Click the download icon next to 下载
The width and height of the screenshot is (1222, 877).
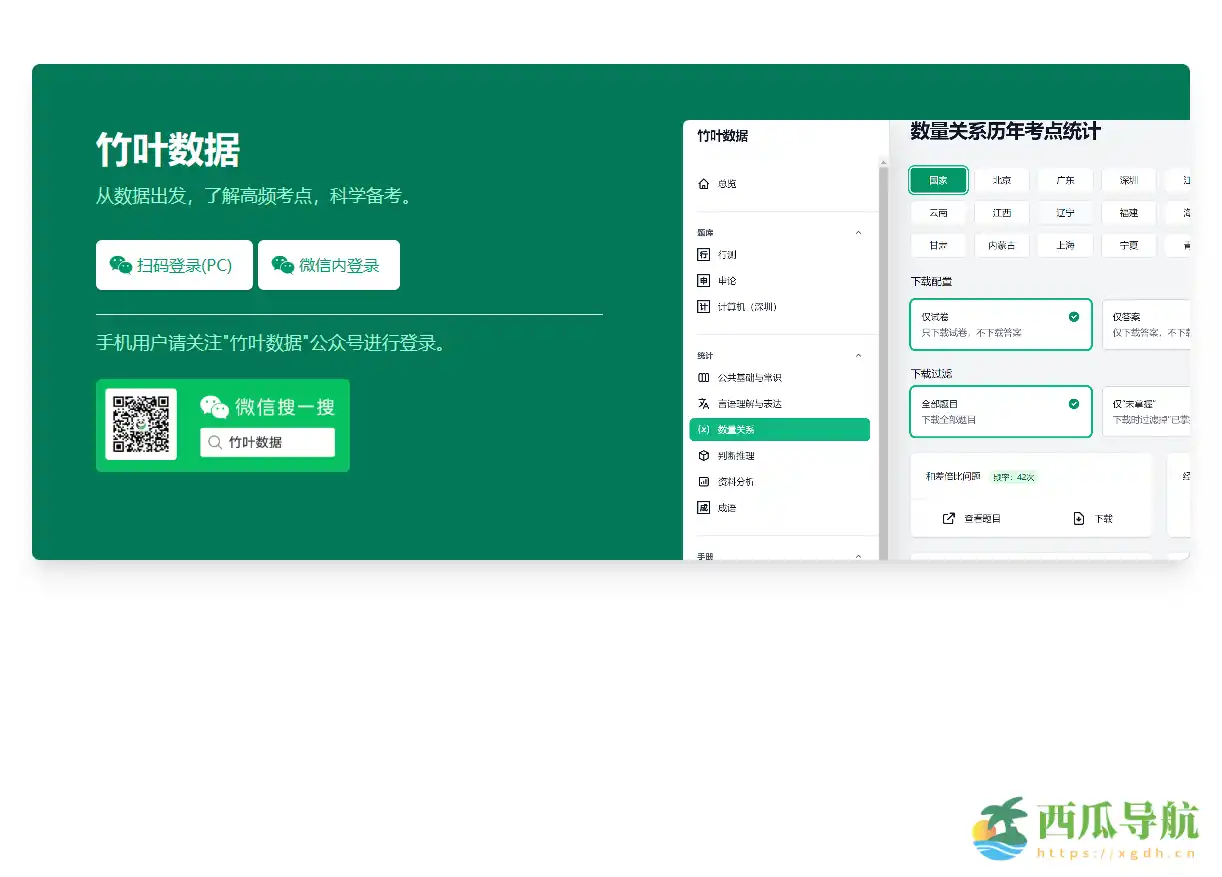(1079, 518)
